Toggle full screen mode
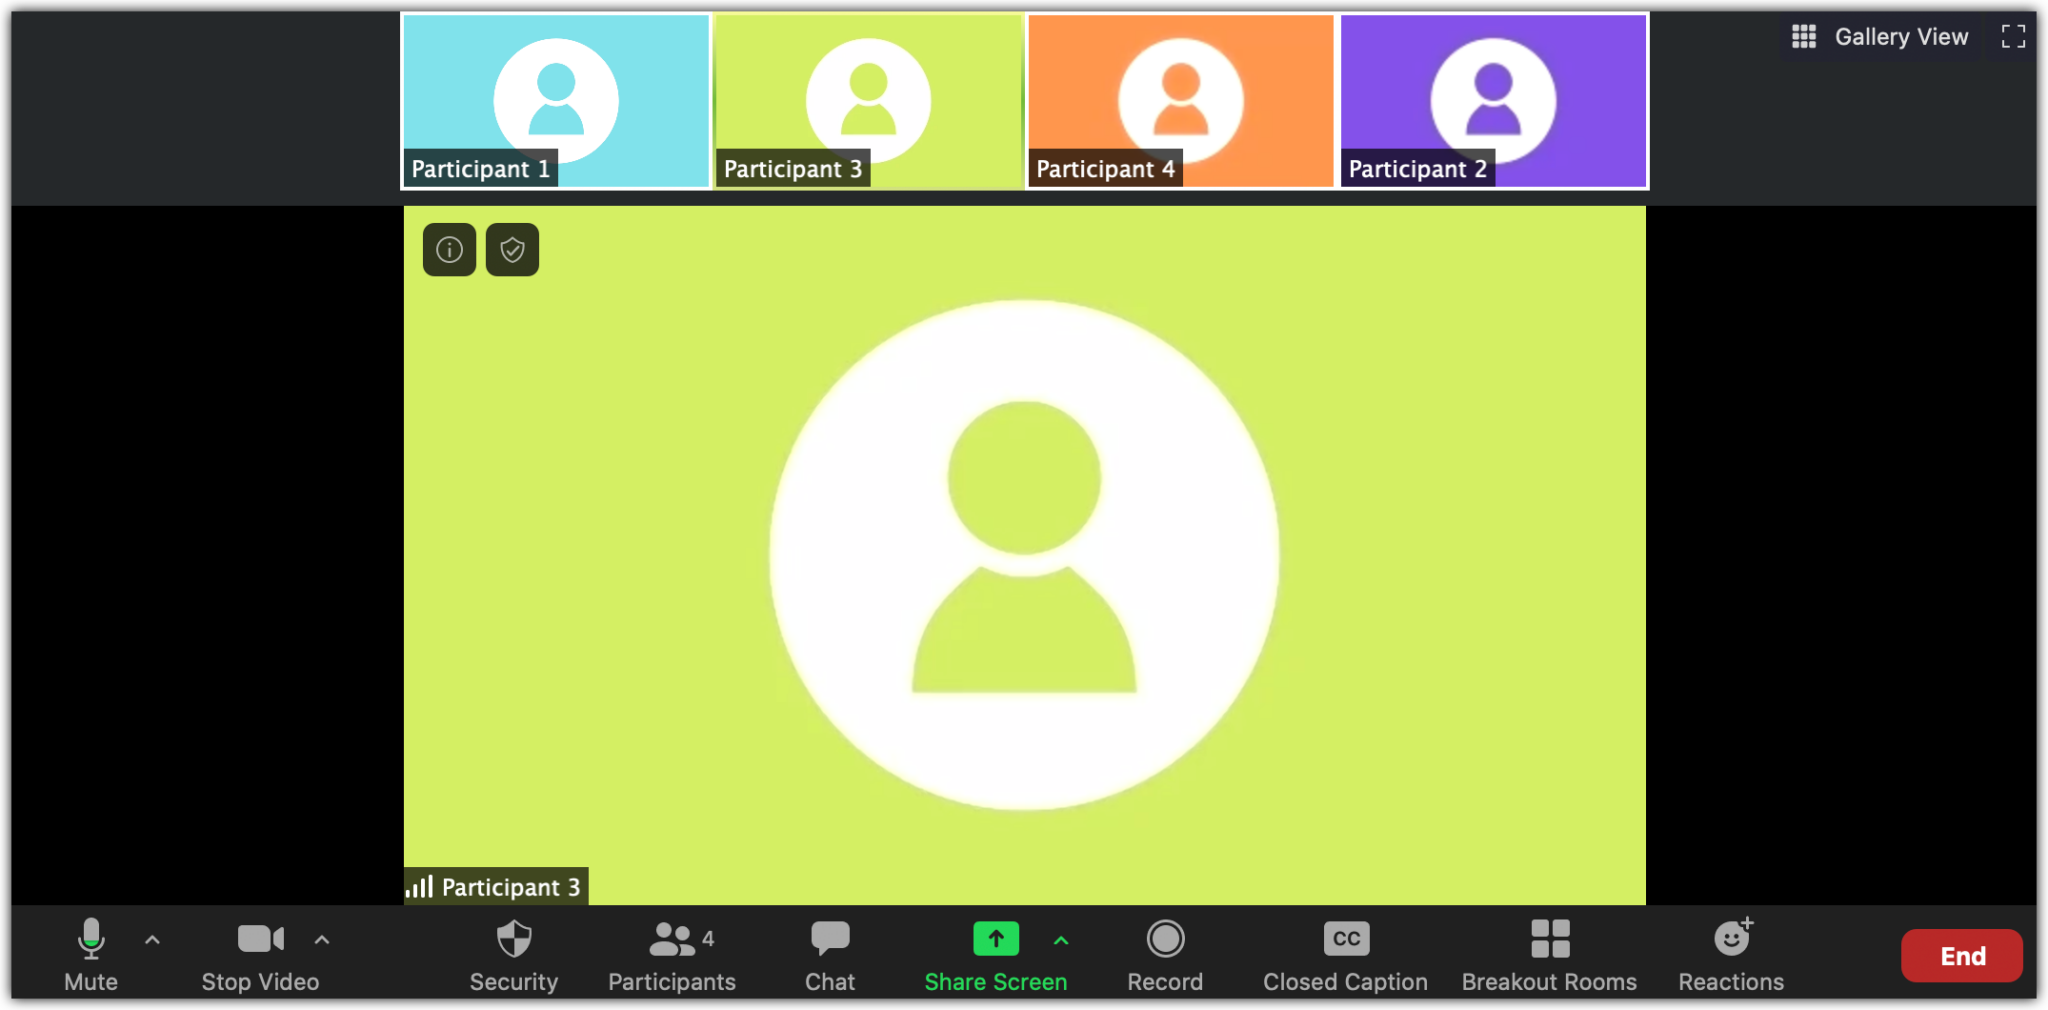This screenshot has width=2048, height=1010. (x=2013, y=37)
